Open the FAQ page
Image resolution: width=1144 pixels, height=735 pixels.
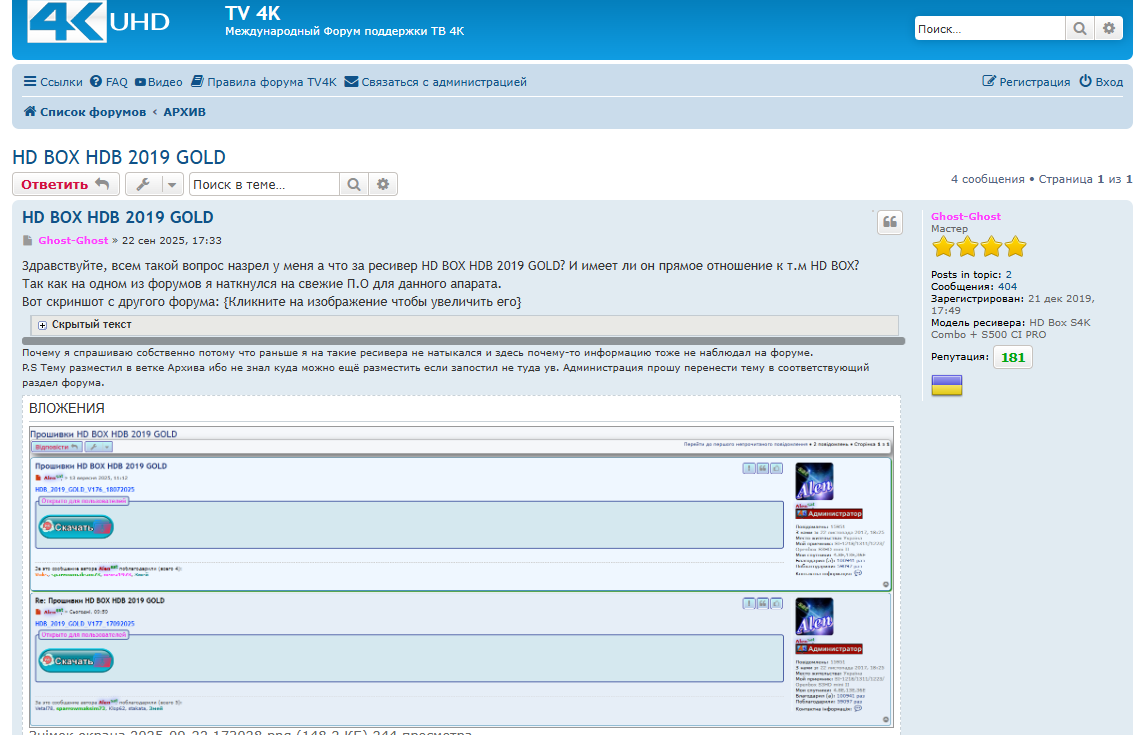(x=109, y=82)
